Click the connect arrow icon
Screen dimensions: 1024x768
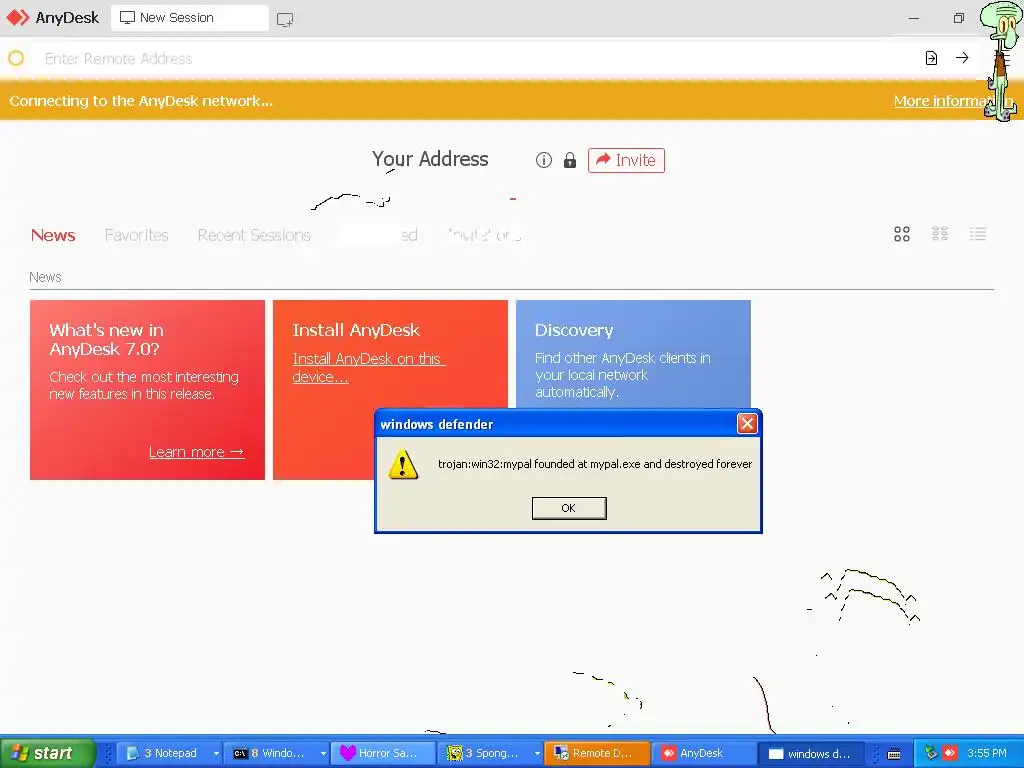[962, 58]
